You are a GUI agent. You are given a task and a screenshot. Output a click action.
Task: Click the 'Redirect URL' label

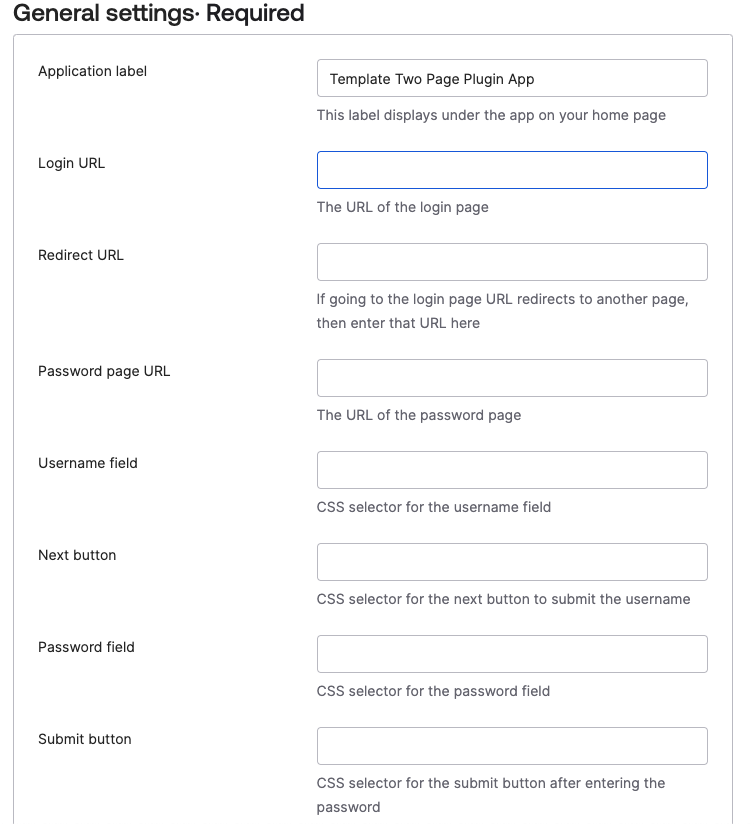[x=80, y=255]
